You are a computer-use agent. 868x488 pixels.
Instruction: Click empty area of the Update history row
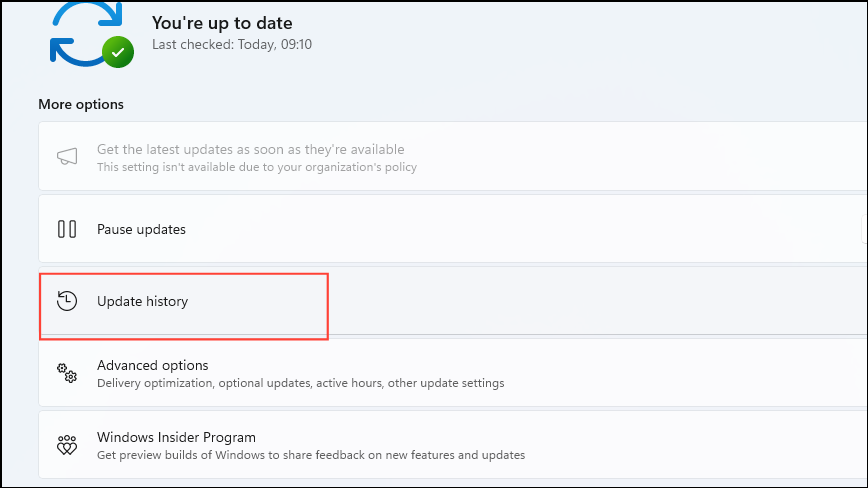click(x=554, y=301)
